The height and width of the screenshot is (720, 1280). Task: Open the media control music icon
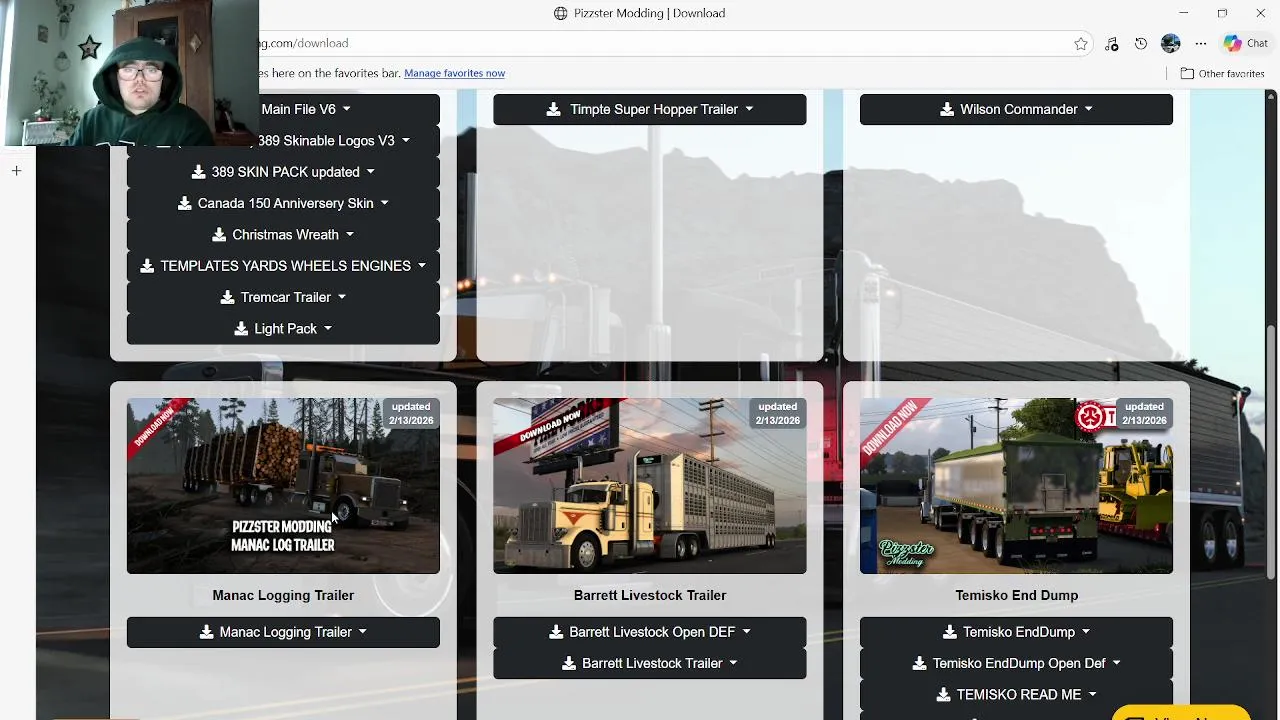tap(1111, 44)
